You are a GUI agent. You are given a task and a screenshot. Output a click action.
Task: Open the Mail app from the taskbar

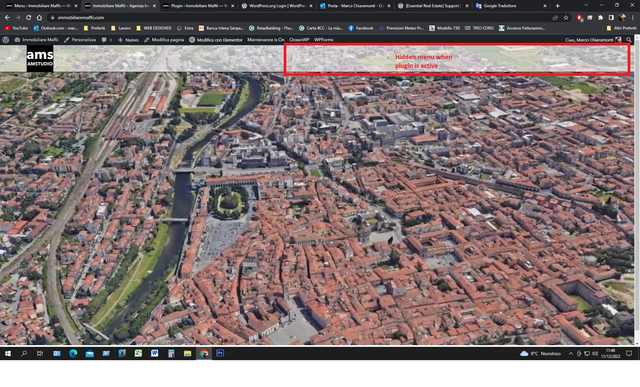[89, 354]
